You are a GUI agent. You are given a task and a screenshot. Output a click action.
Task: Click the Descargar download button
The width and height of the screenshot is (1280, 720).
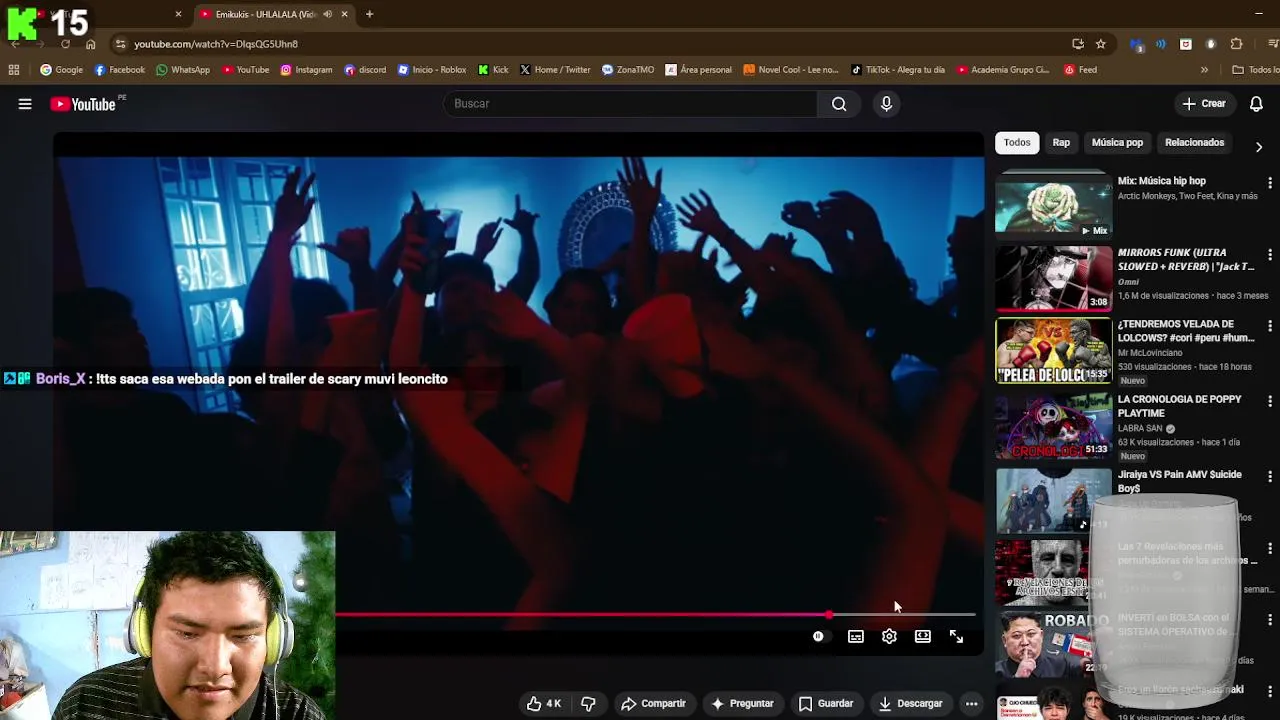pyautogui.click(x=911, y=704)
